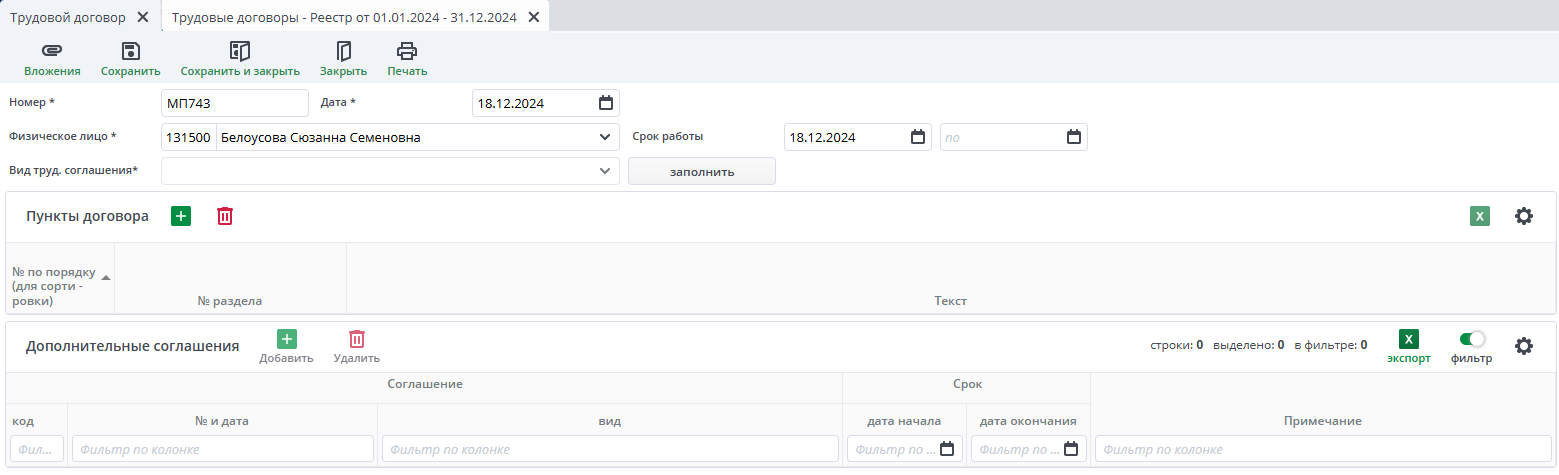Click the код column header
1559x475 pixels.
[x=23, y=421]
